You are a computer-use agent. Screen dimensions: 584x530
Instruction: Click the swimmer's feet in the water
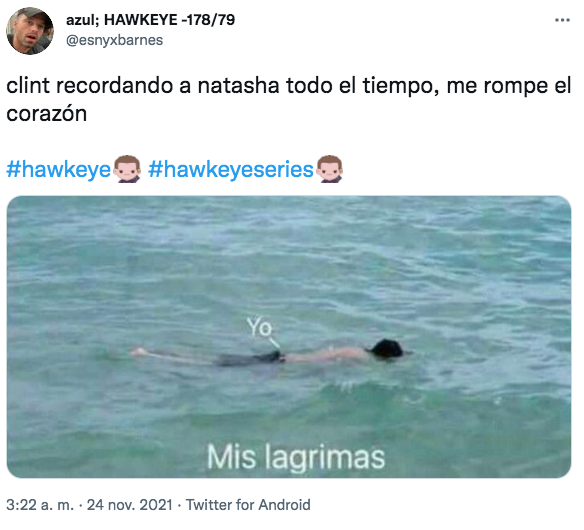click(138, 352)
